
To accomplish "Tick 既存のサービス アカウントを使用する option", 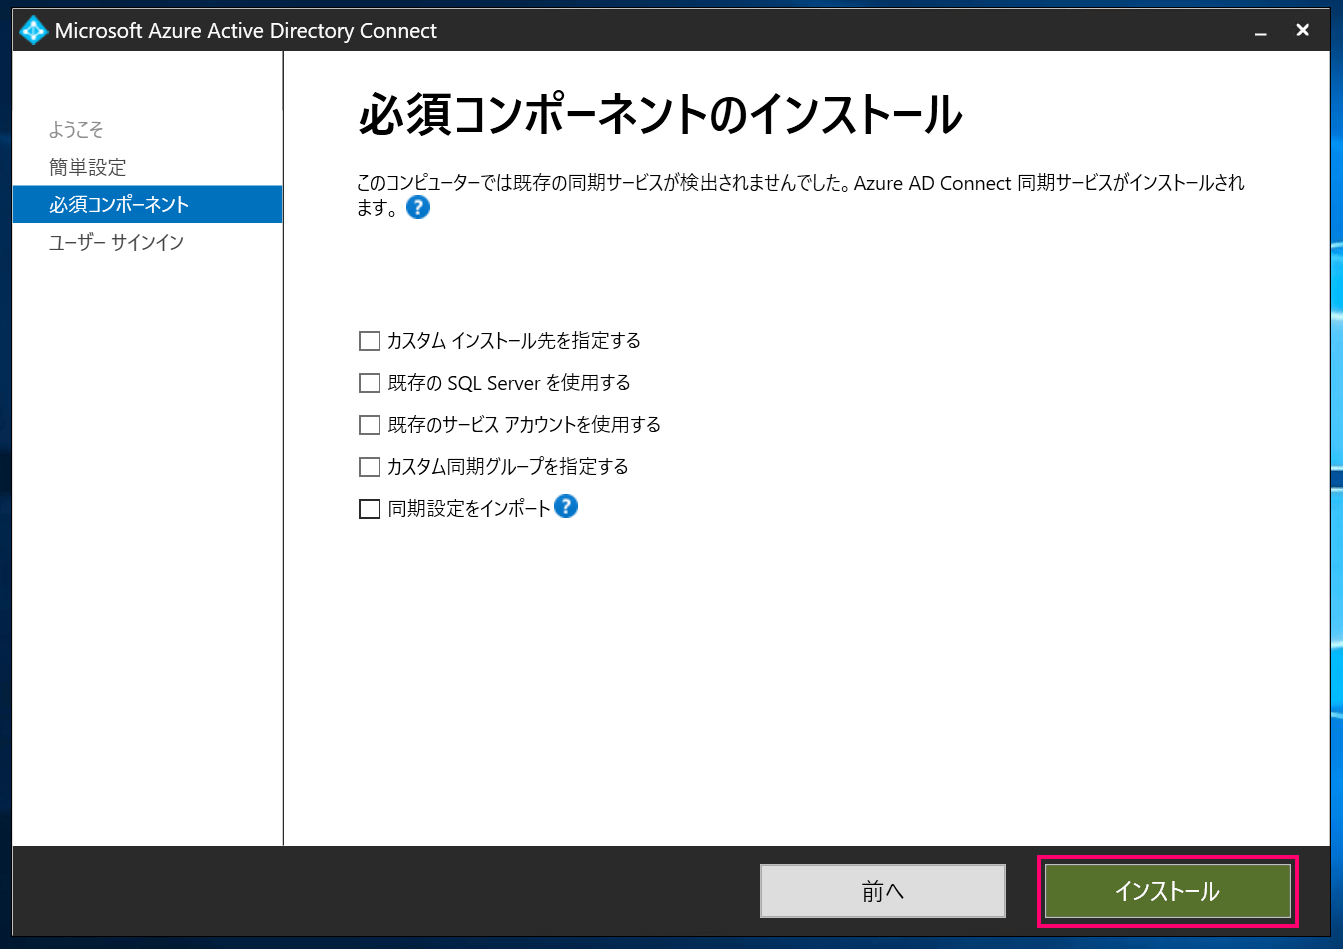I will pos(369,425).
